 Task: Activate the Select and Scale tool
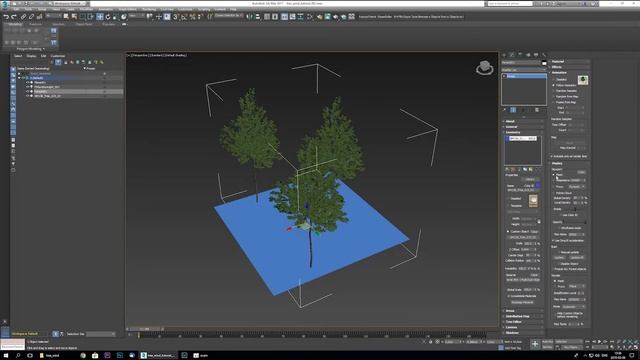[116, 17]
